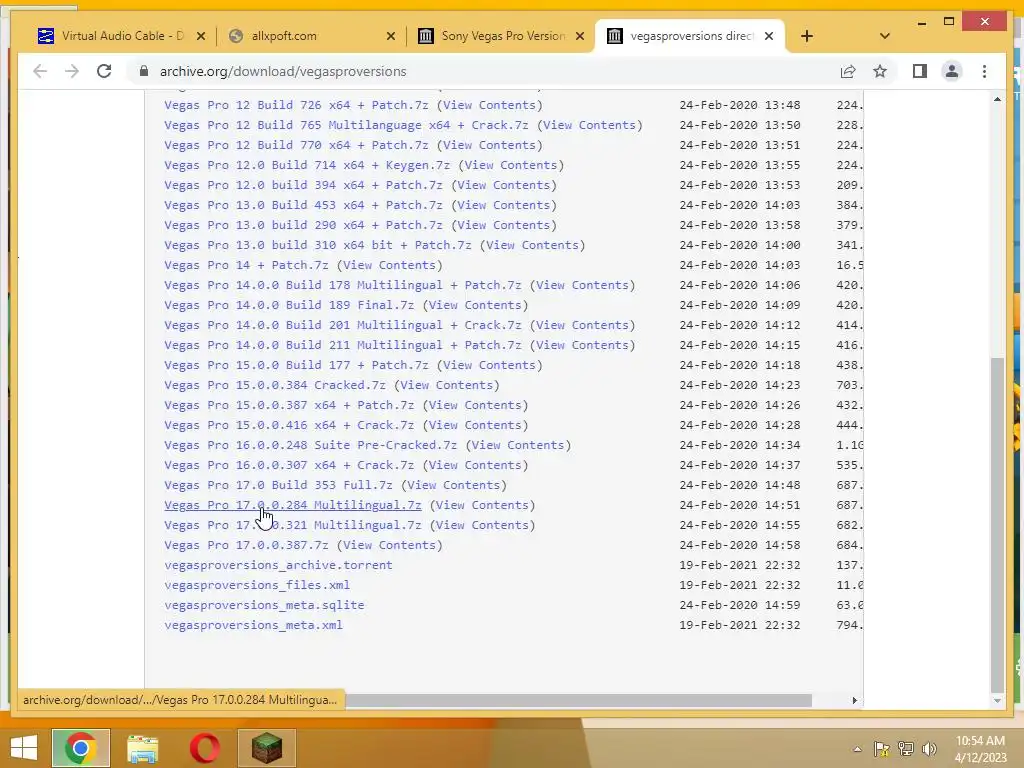Close the Sony Vegas Pro Version tab

pyautogui.click(x=579, y=36)
